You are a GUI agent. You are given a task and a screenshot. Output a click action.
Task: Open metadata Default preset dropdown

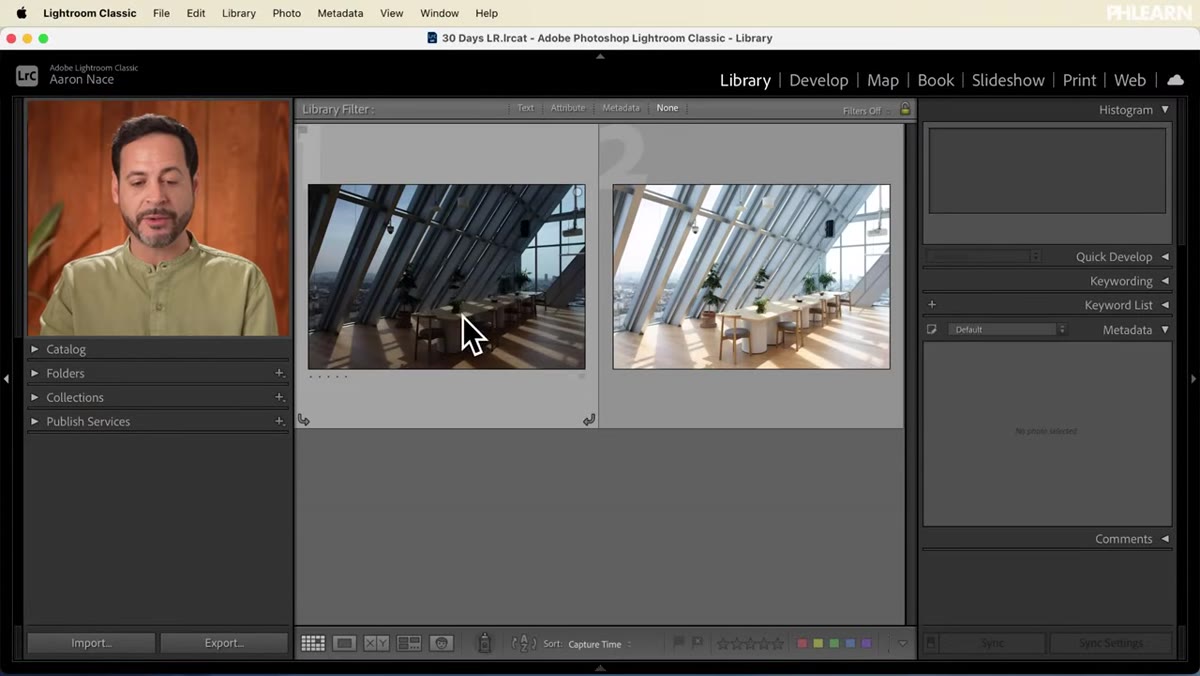[x=1007, y=329]
